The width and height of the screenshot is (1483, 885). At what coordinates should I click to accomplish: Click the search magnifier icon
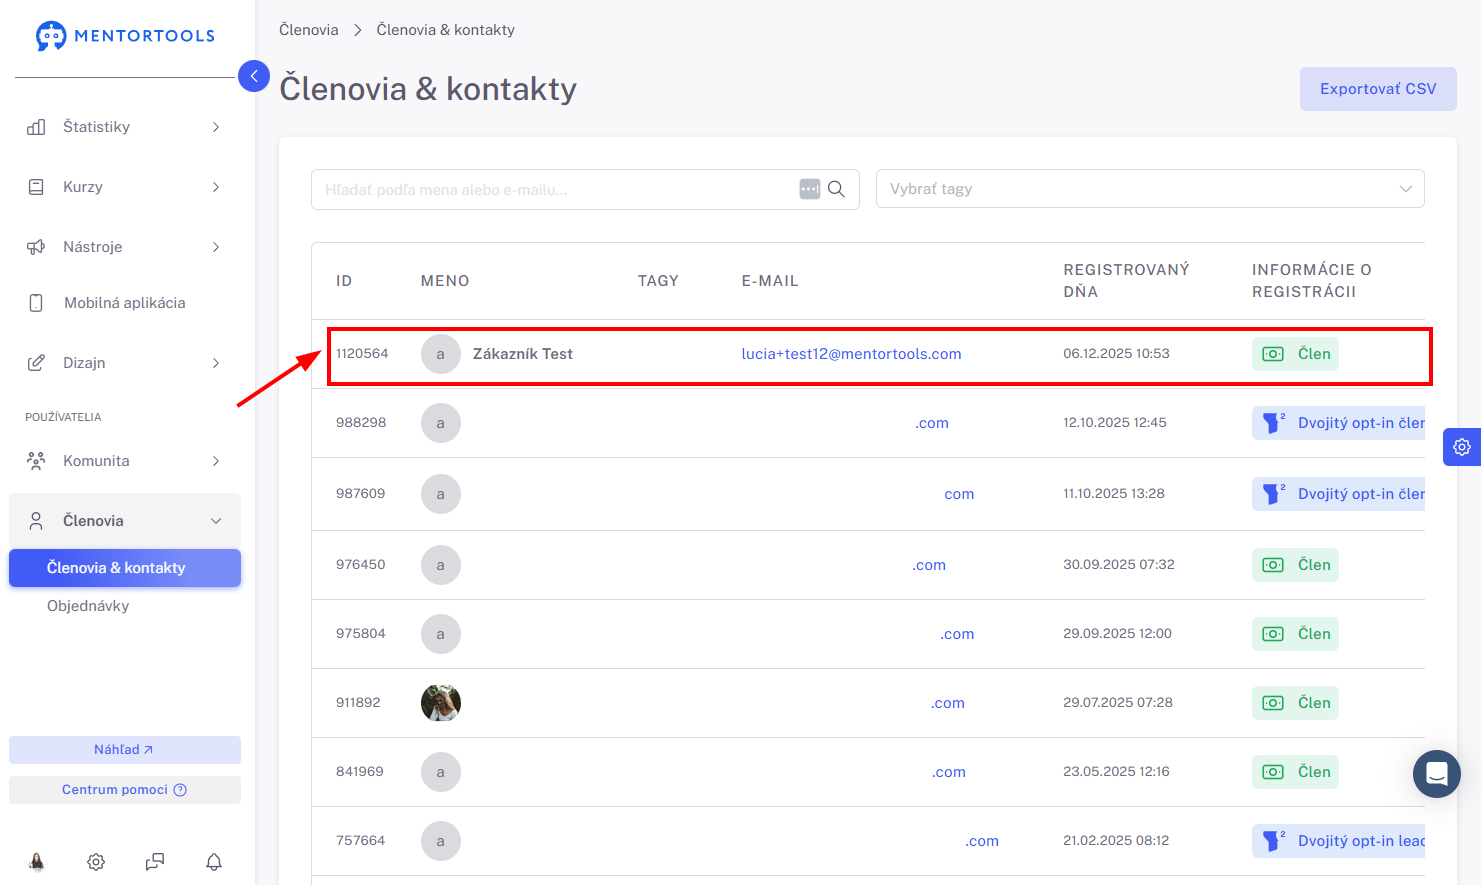(x=837, y=189)
